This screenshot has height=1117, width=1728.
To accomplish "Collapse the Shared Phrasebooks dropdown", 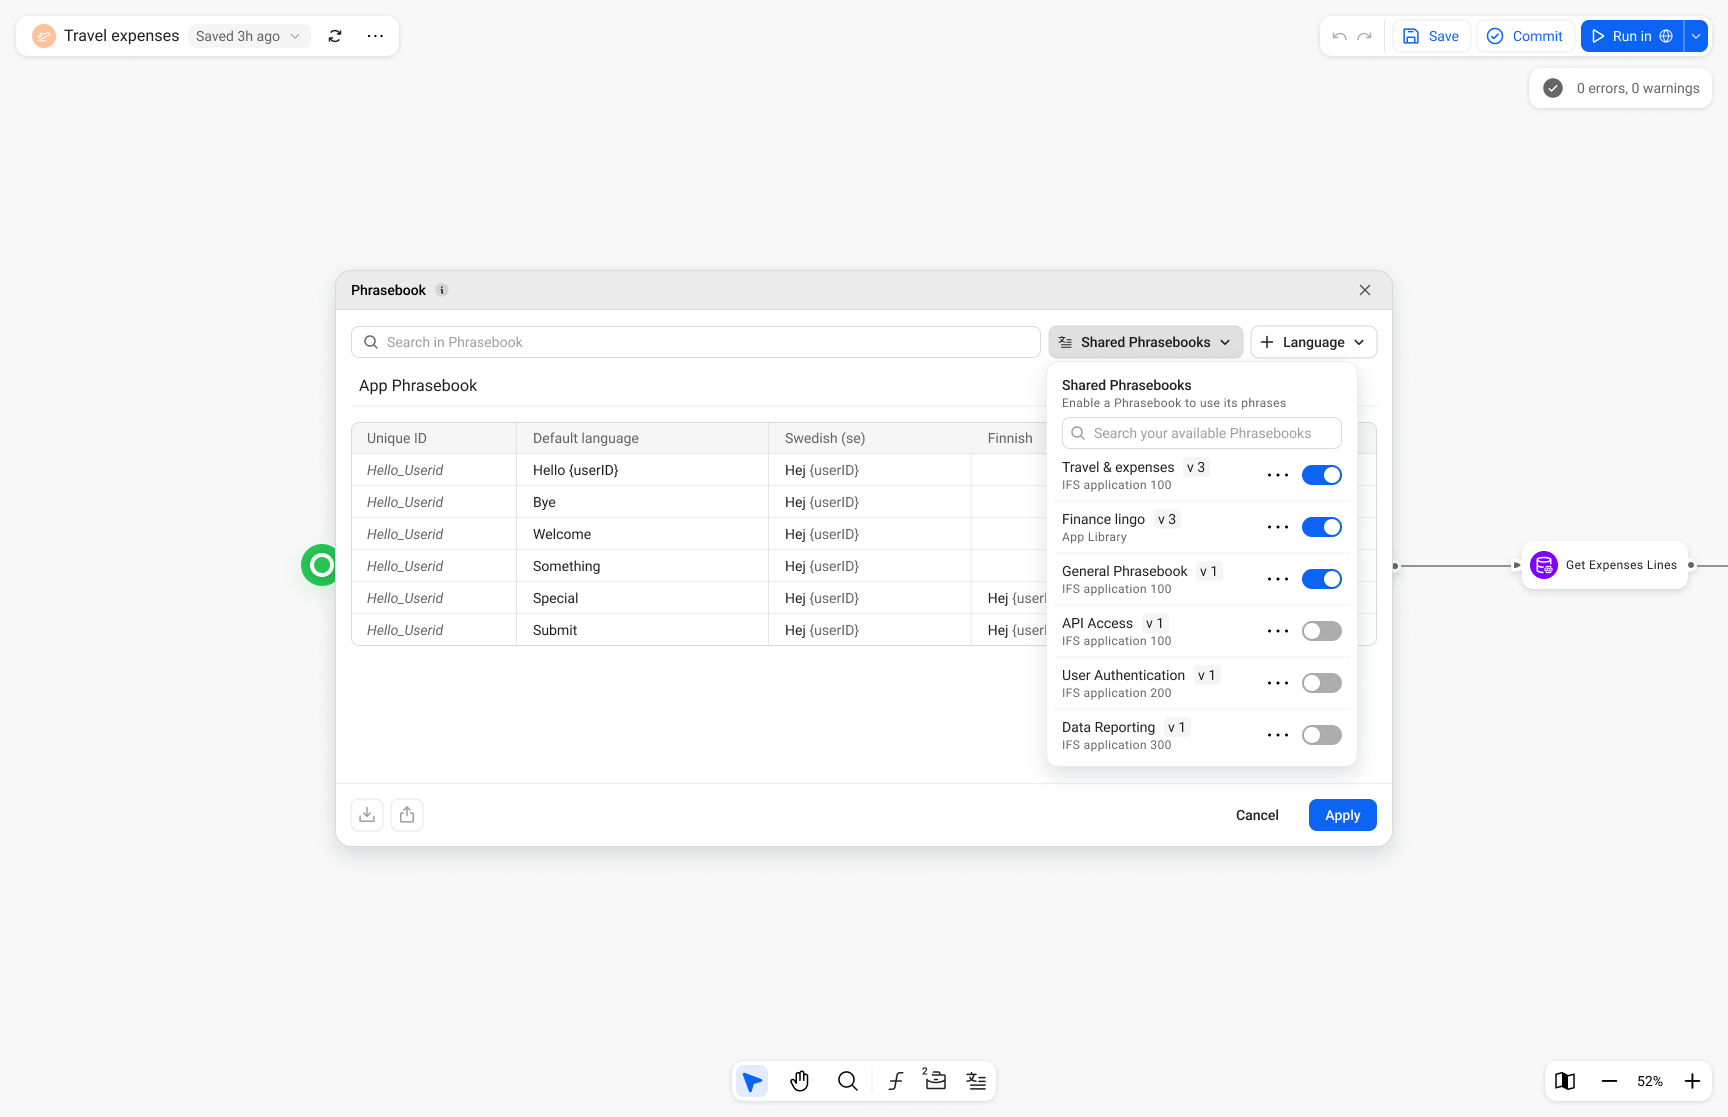I will point(1145,342).
